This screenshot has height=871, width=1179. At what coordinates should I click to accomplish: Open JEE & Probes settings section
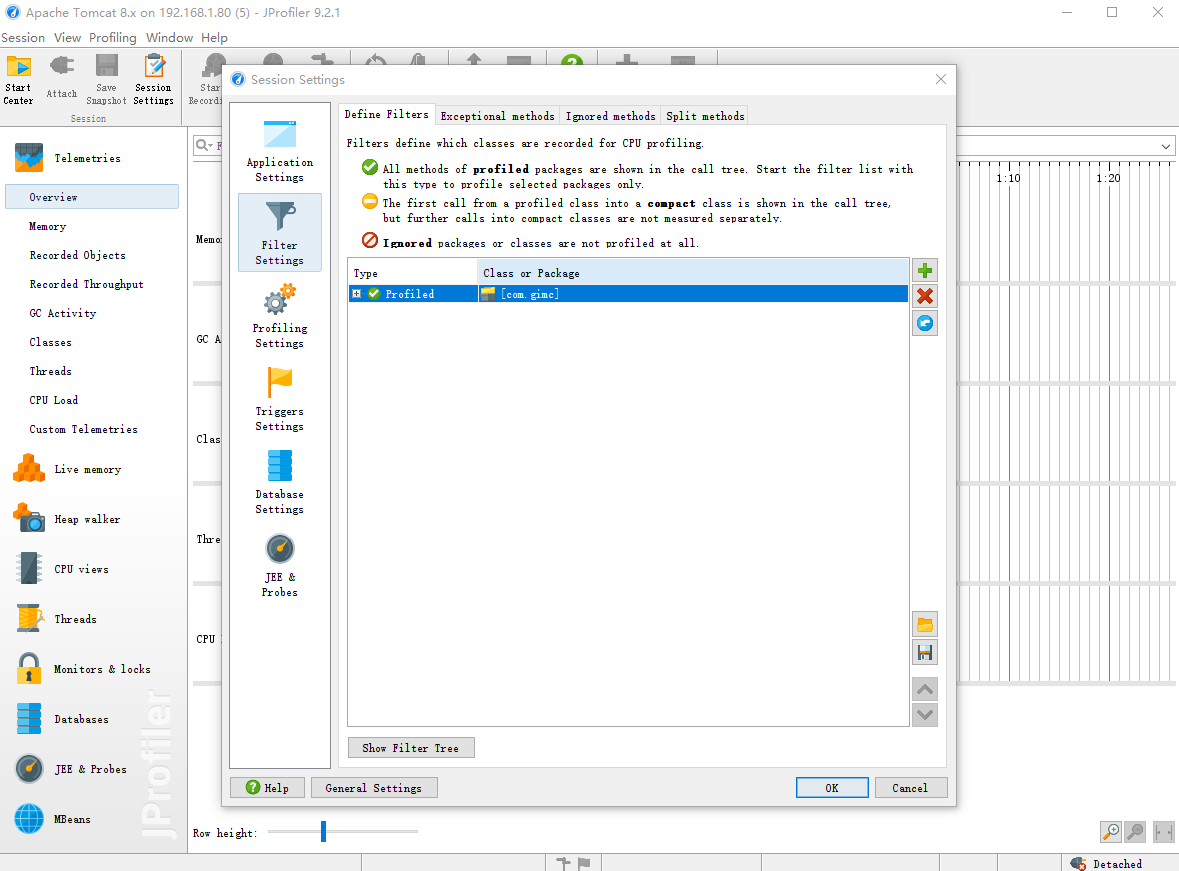tap(280, 564)
